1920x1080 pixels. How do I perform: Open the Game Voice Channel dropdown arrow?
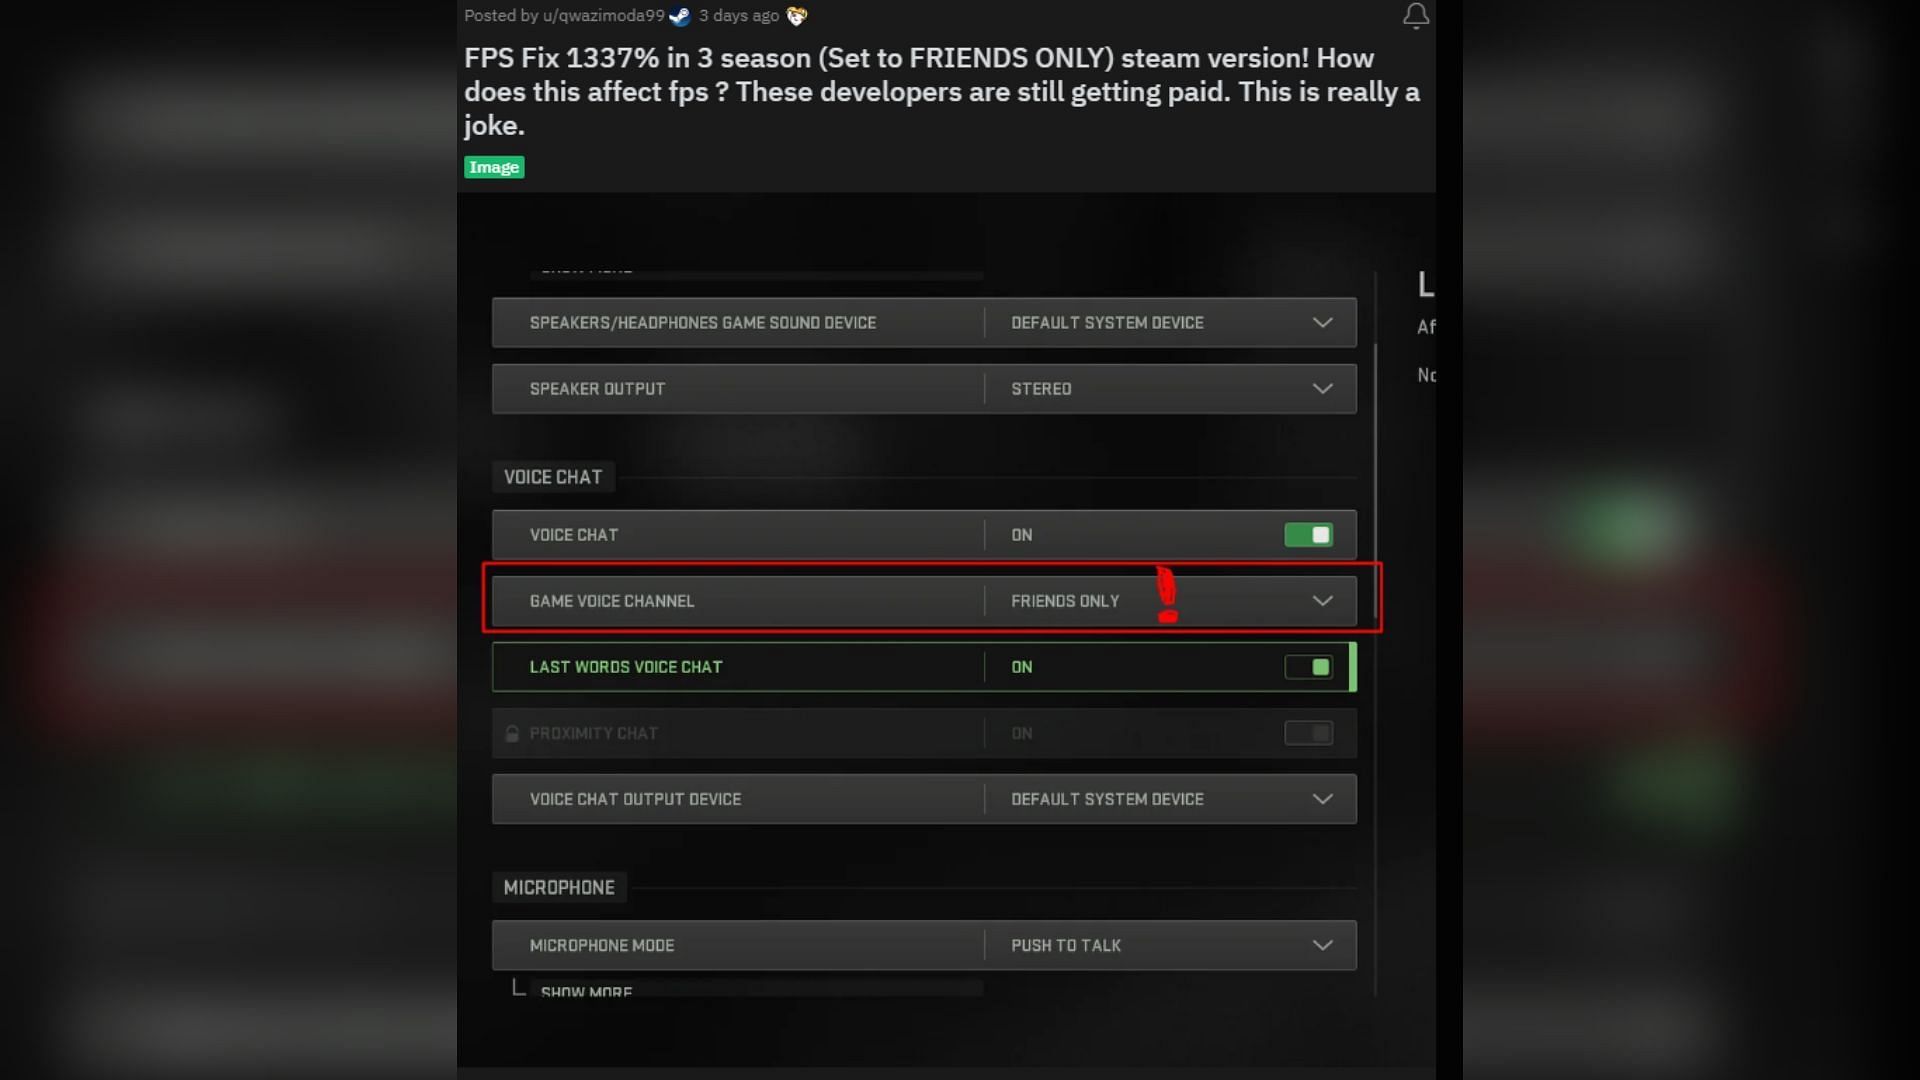1322,601
